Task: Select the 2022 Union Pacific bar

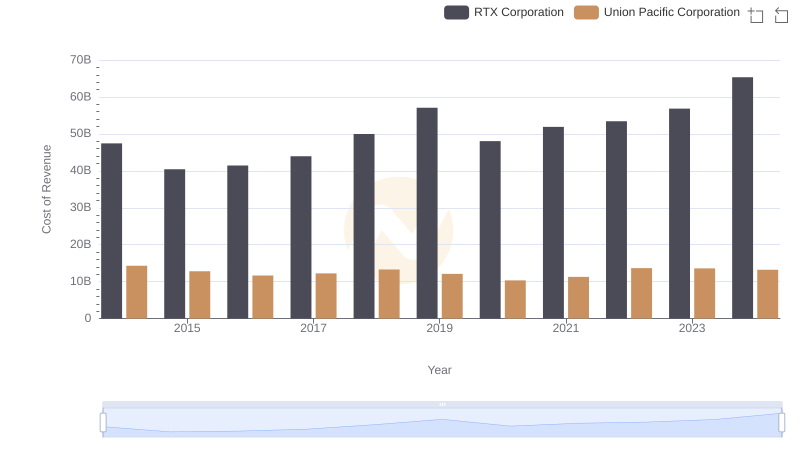Action: coord(641,293)
